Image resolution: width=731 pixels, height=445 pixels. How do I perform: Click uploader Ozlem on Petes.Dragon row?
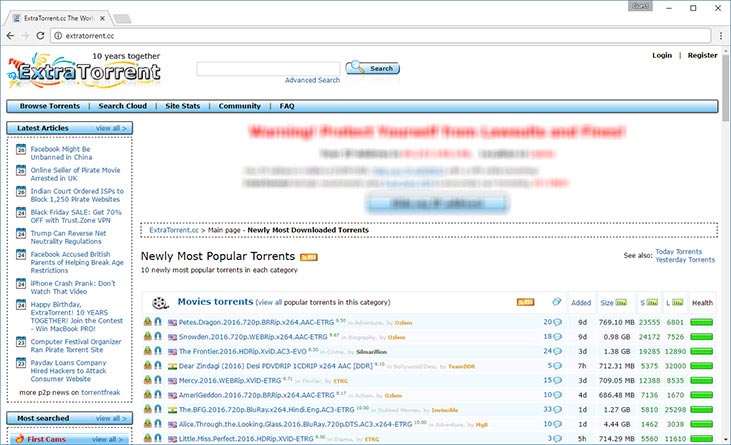pos(403,323)
